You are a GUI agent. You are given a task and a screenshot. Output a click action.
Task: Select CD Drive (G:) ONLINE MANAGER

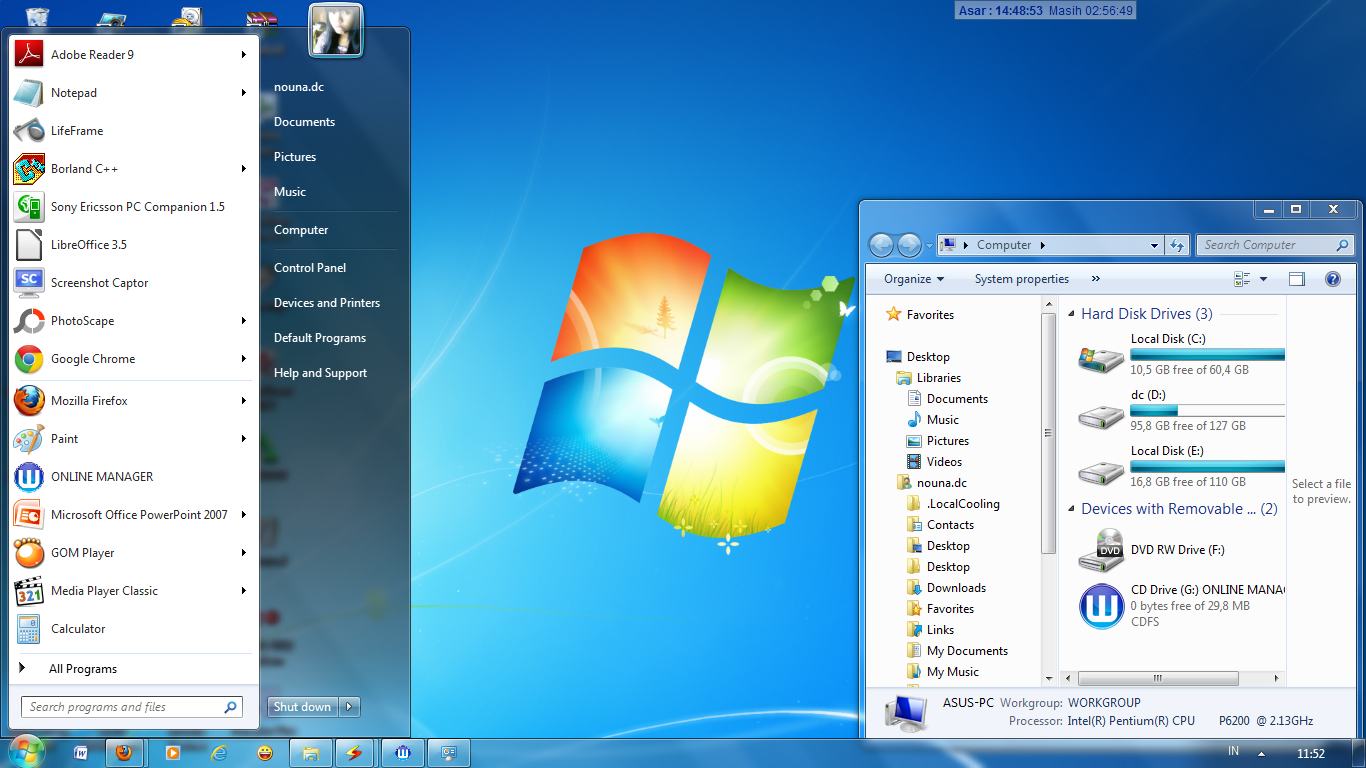[x=1182, y=606]
